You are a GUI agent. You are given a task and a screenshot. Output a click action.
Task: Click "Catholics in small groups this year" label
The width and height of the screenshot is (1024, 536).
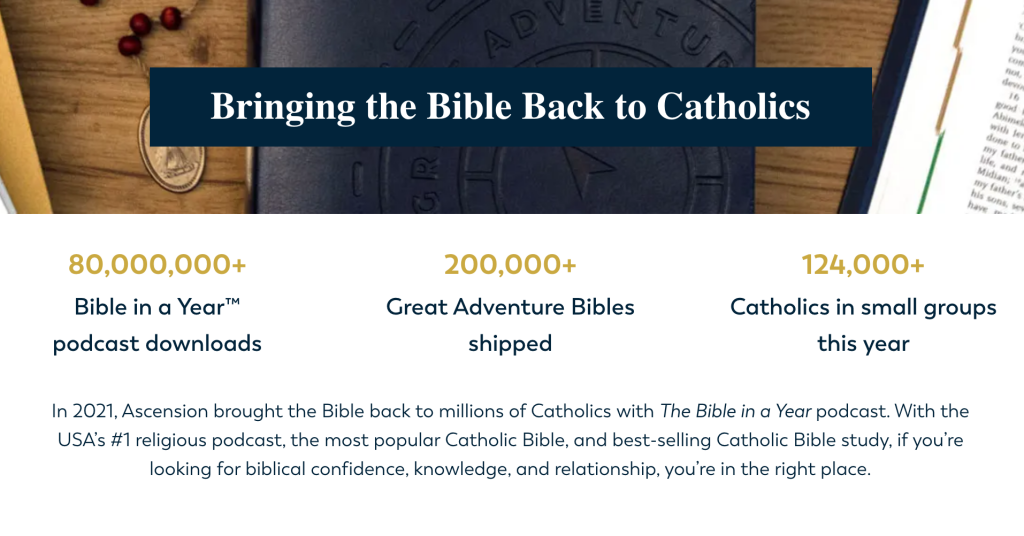coord(863,325)
